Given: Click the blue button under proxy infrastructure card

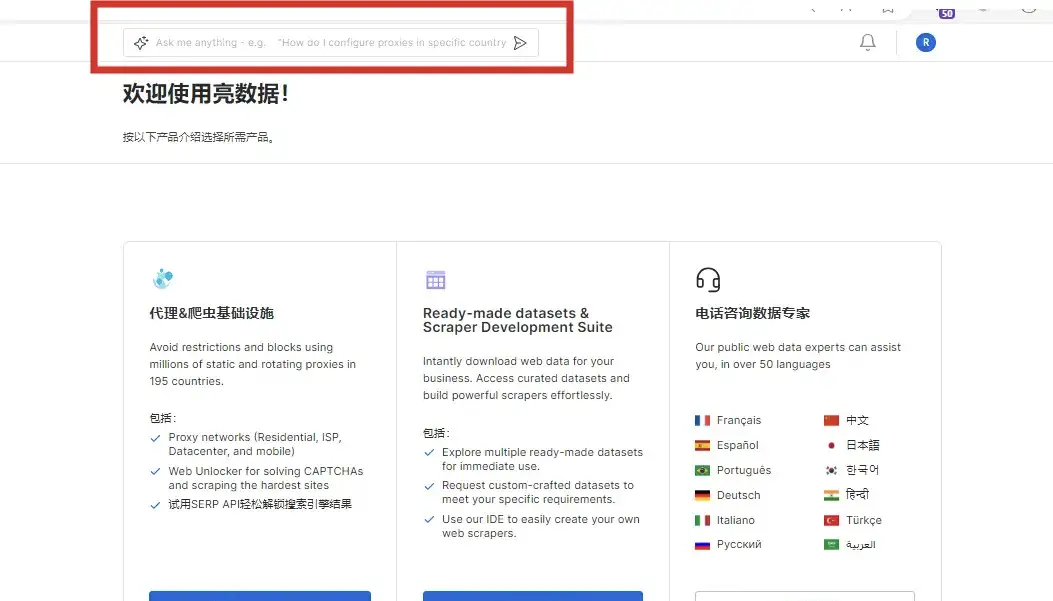Looking at the screenshot, I should 260,596.
